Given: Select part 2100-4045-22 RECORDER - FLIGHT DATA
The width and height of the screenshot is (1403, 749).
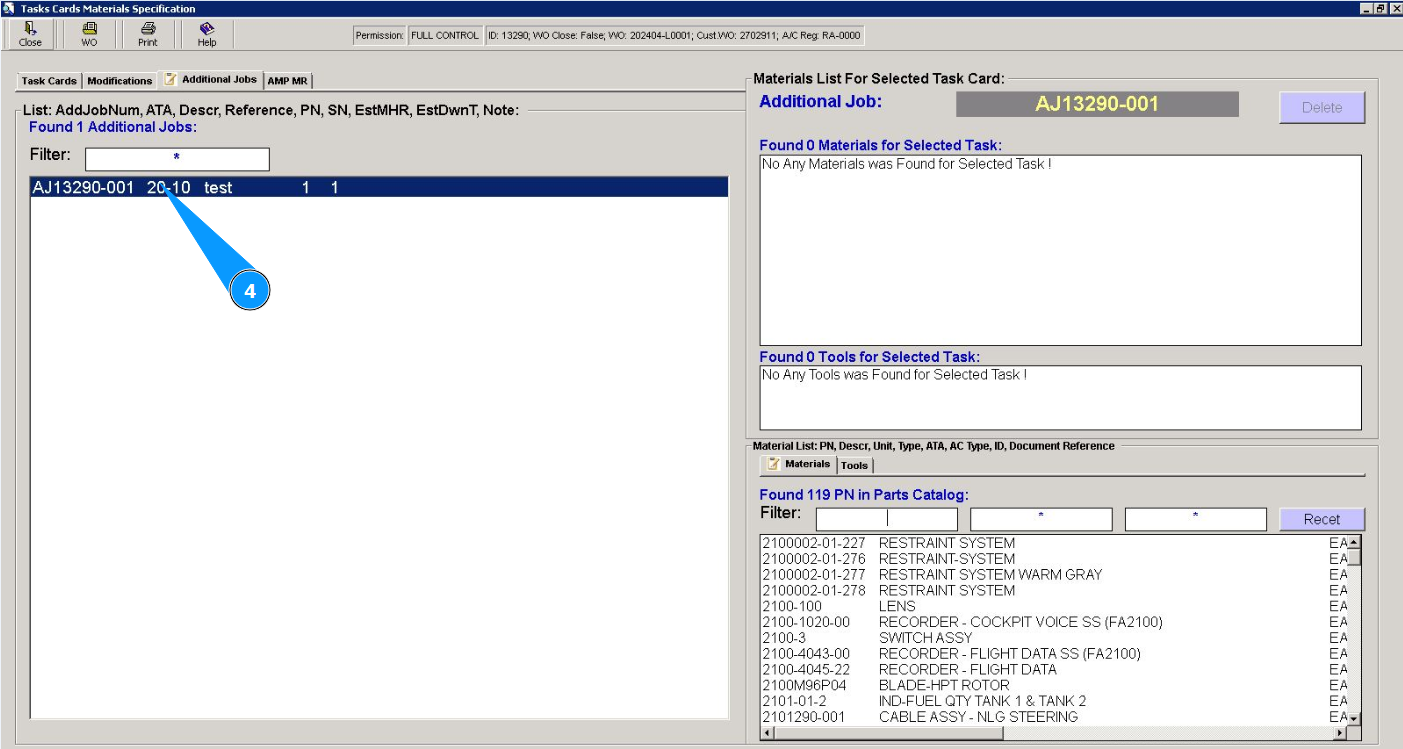Looking at the screenshot, I should click(x=1054, y=669).
